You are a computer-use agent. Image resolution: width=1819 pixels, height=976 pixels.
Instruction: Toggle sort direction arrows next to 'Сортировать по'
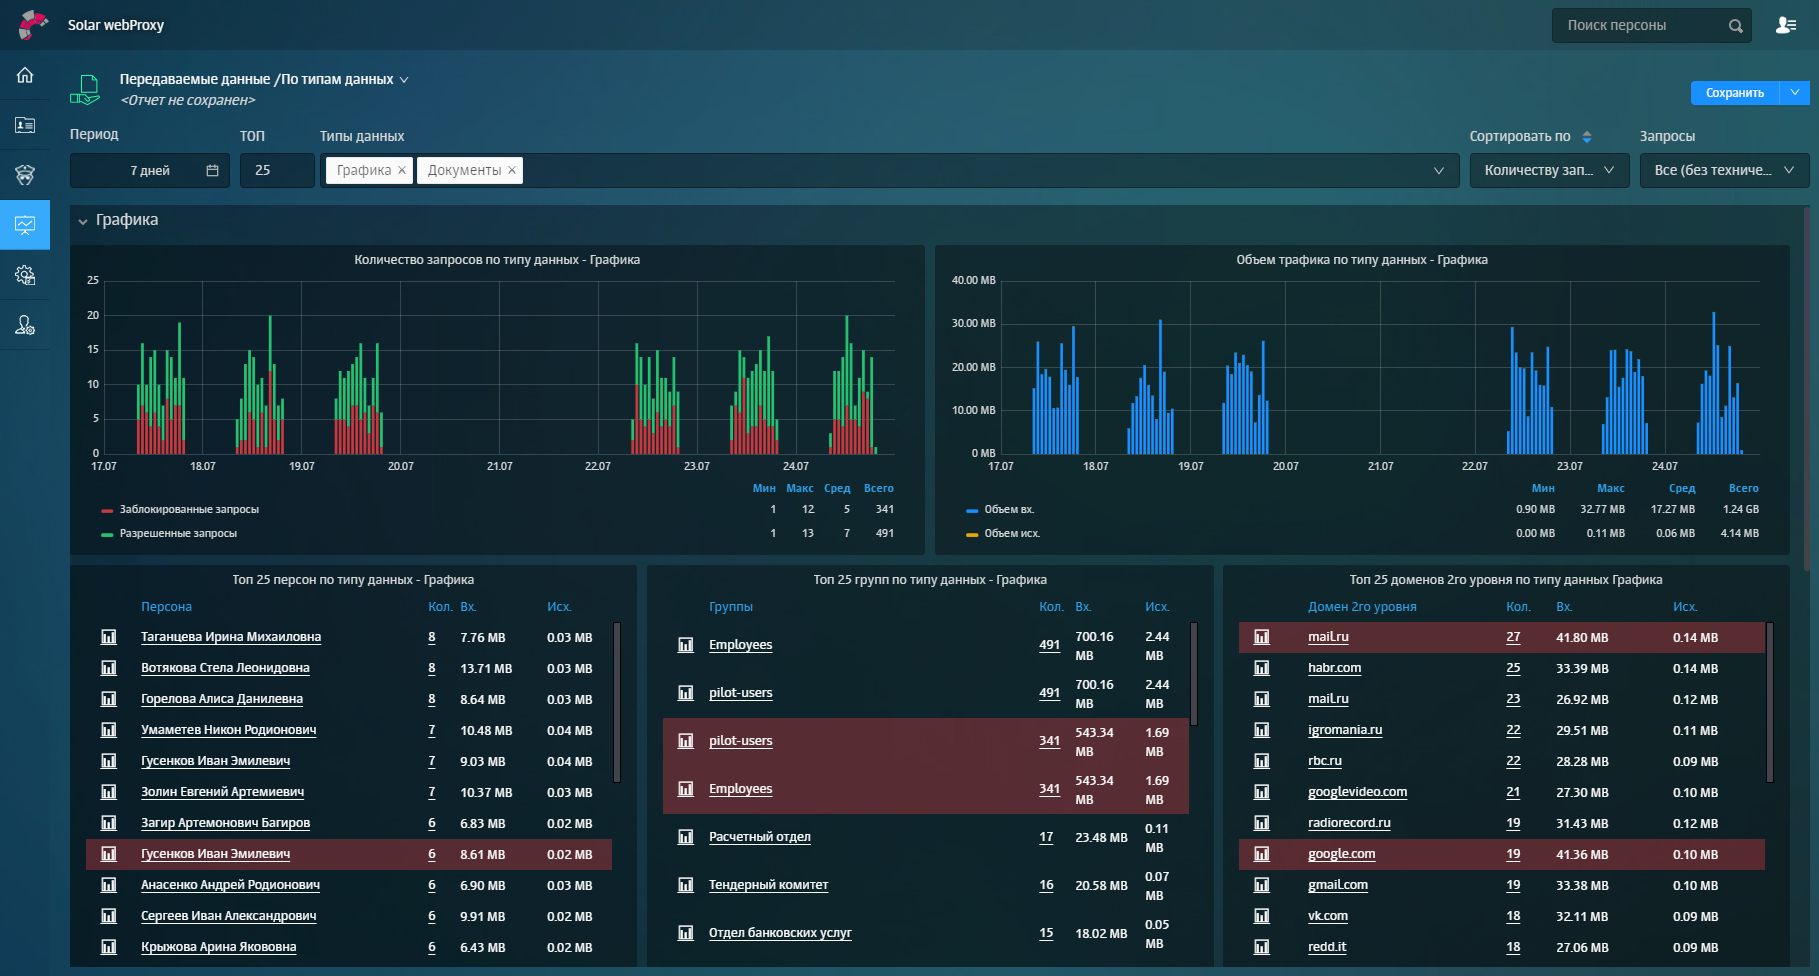point(1587,137)
